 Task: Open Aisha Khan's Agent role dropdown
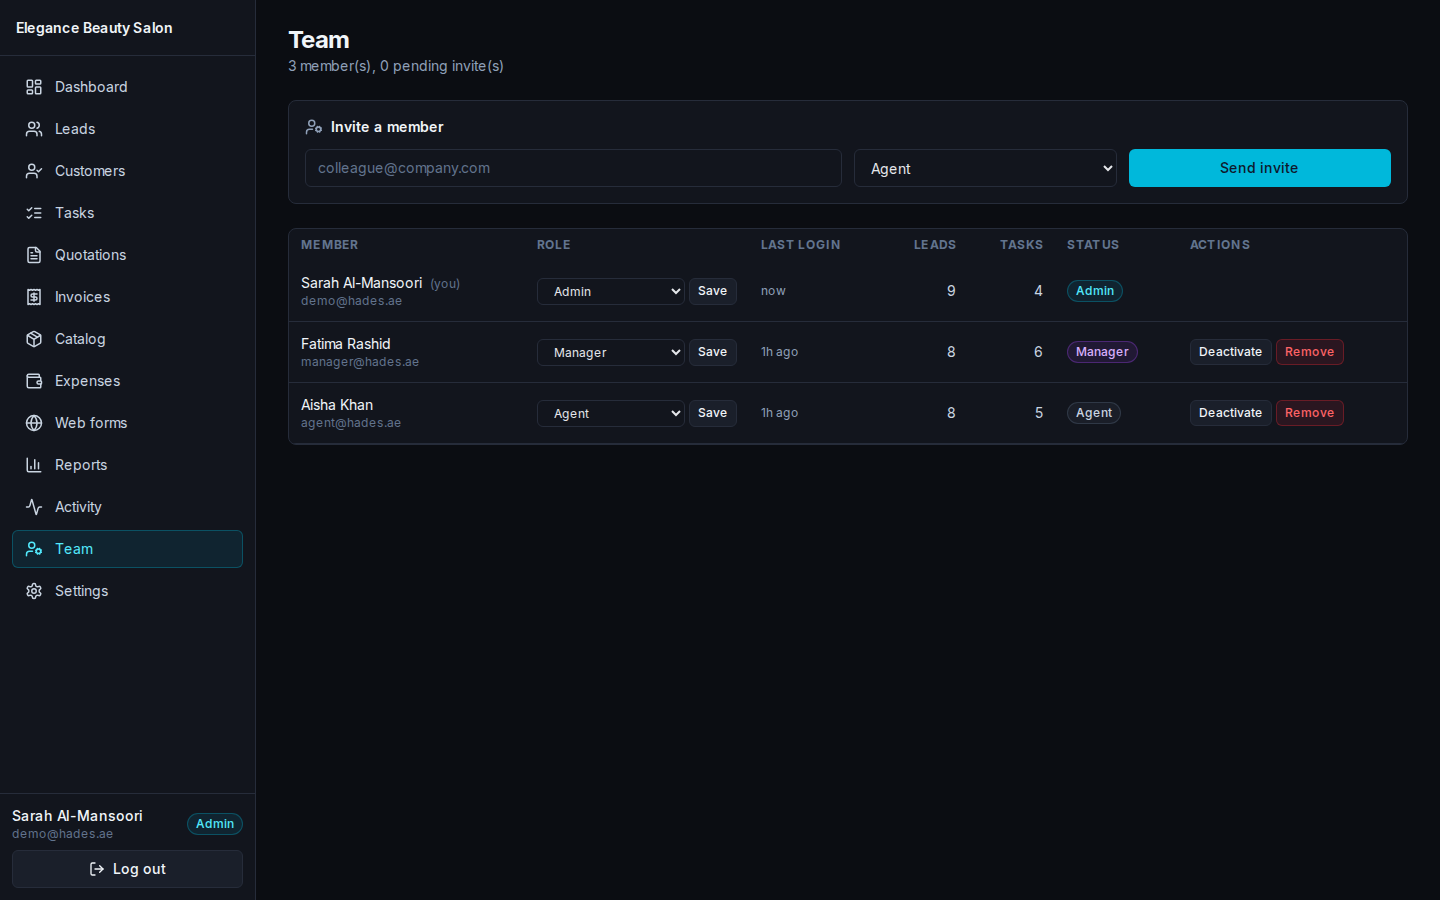(x=610, y=413)
